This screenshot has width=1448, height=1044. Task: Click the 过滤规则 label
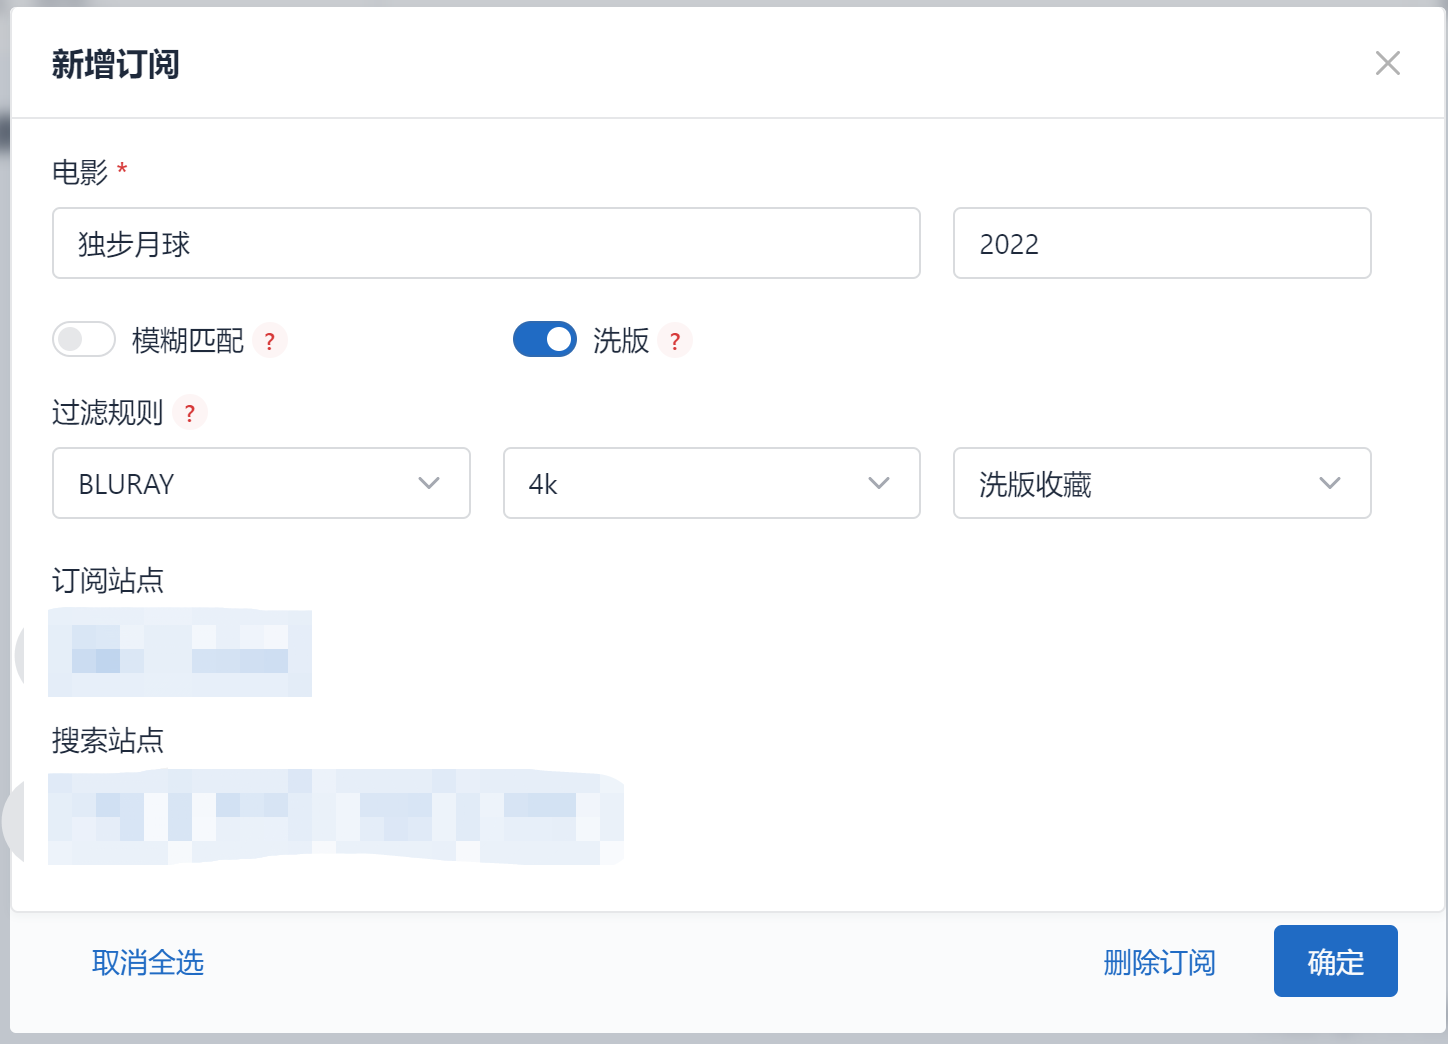point(108,412)
